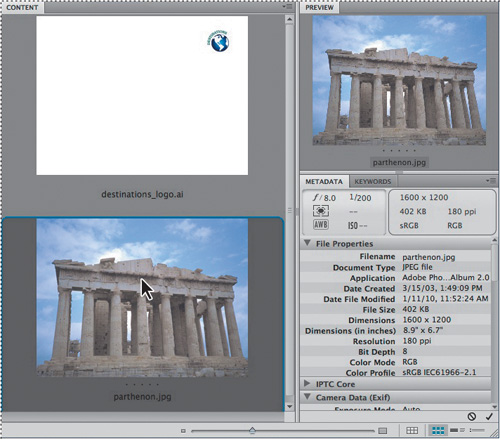
Task: Select the destinations_logo.ai thumbnail
Action: pyautogui.click(x=142, y=95)
